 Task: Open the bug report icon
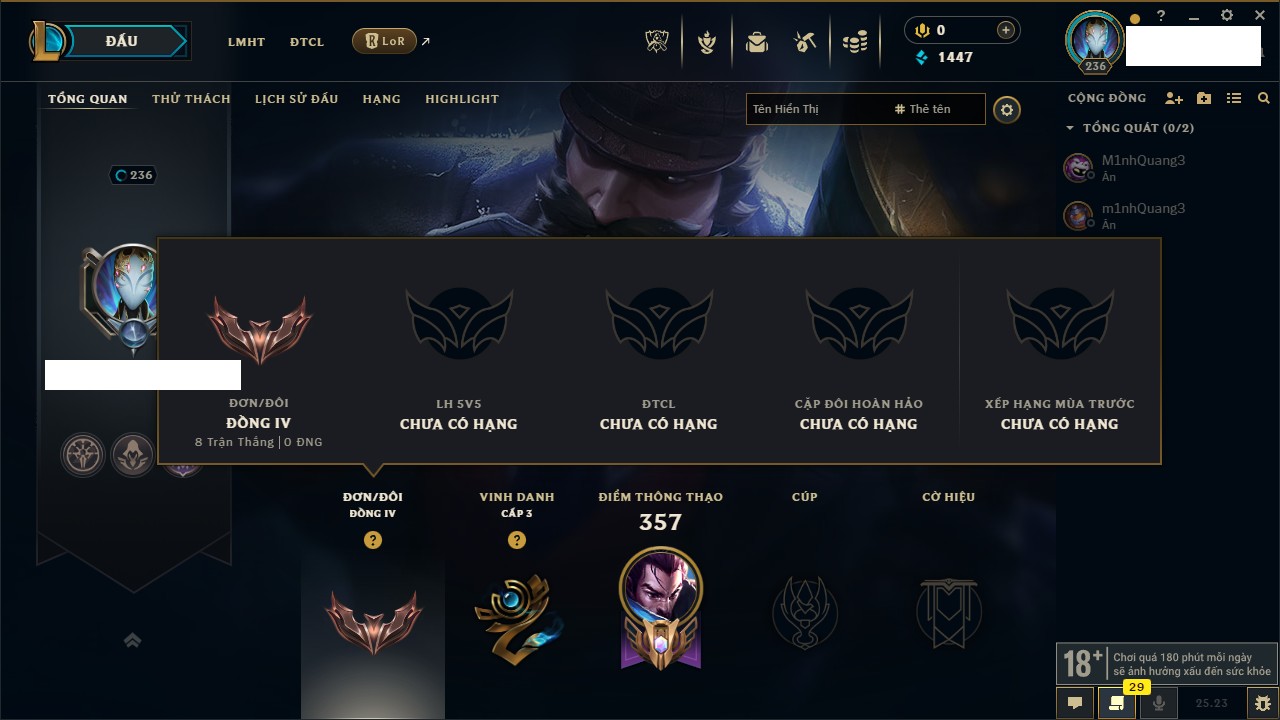(x=1262, y=703)
